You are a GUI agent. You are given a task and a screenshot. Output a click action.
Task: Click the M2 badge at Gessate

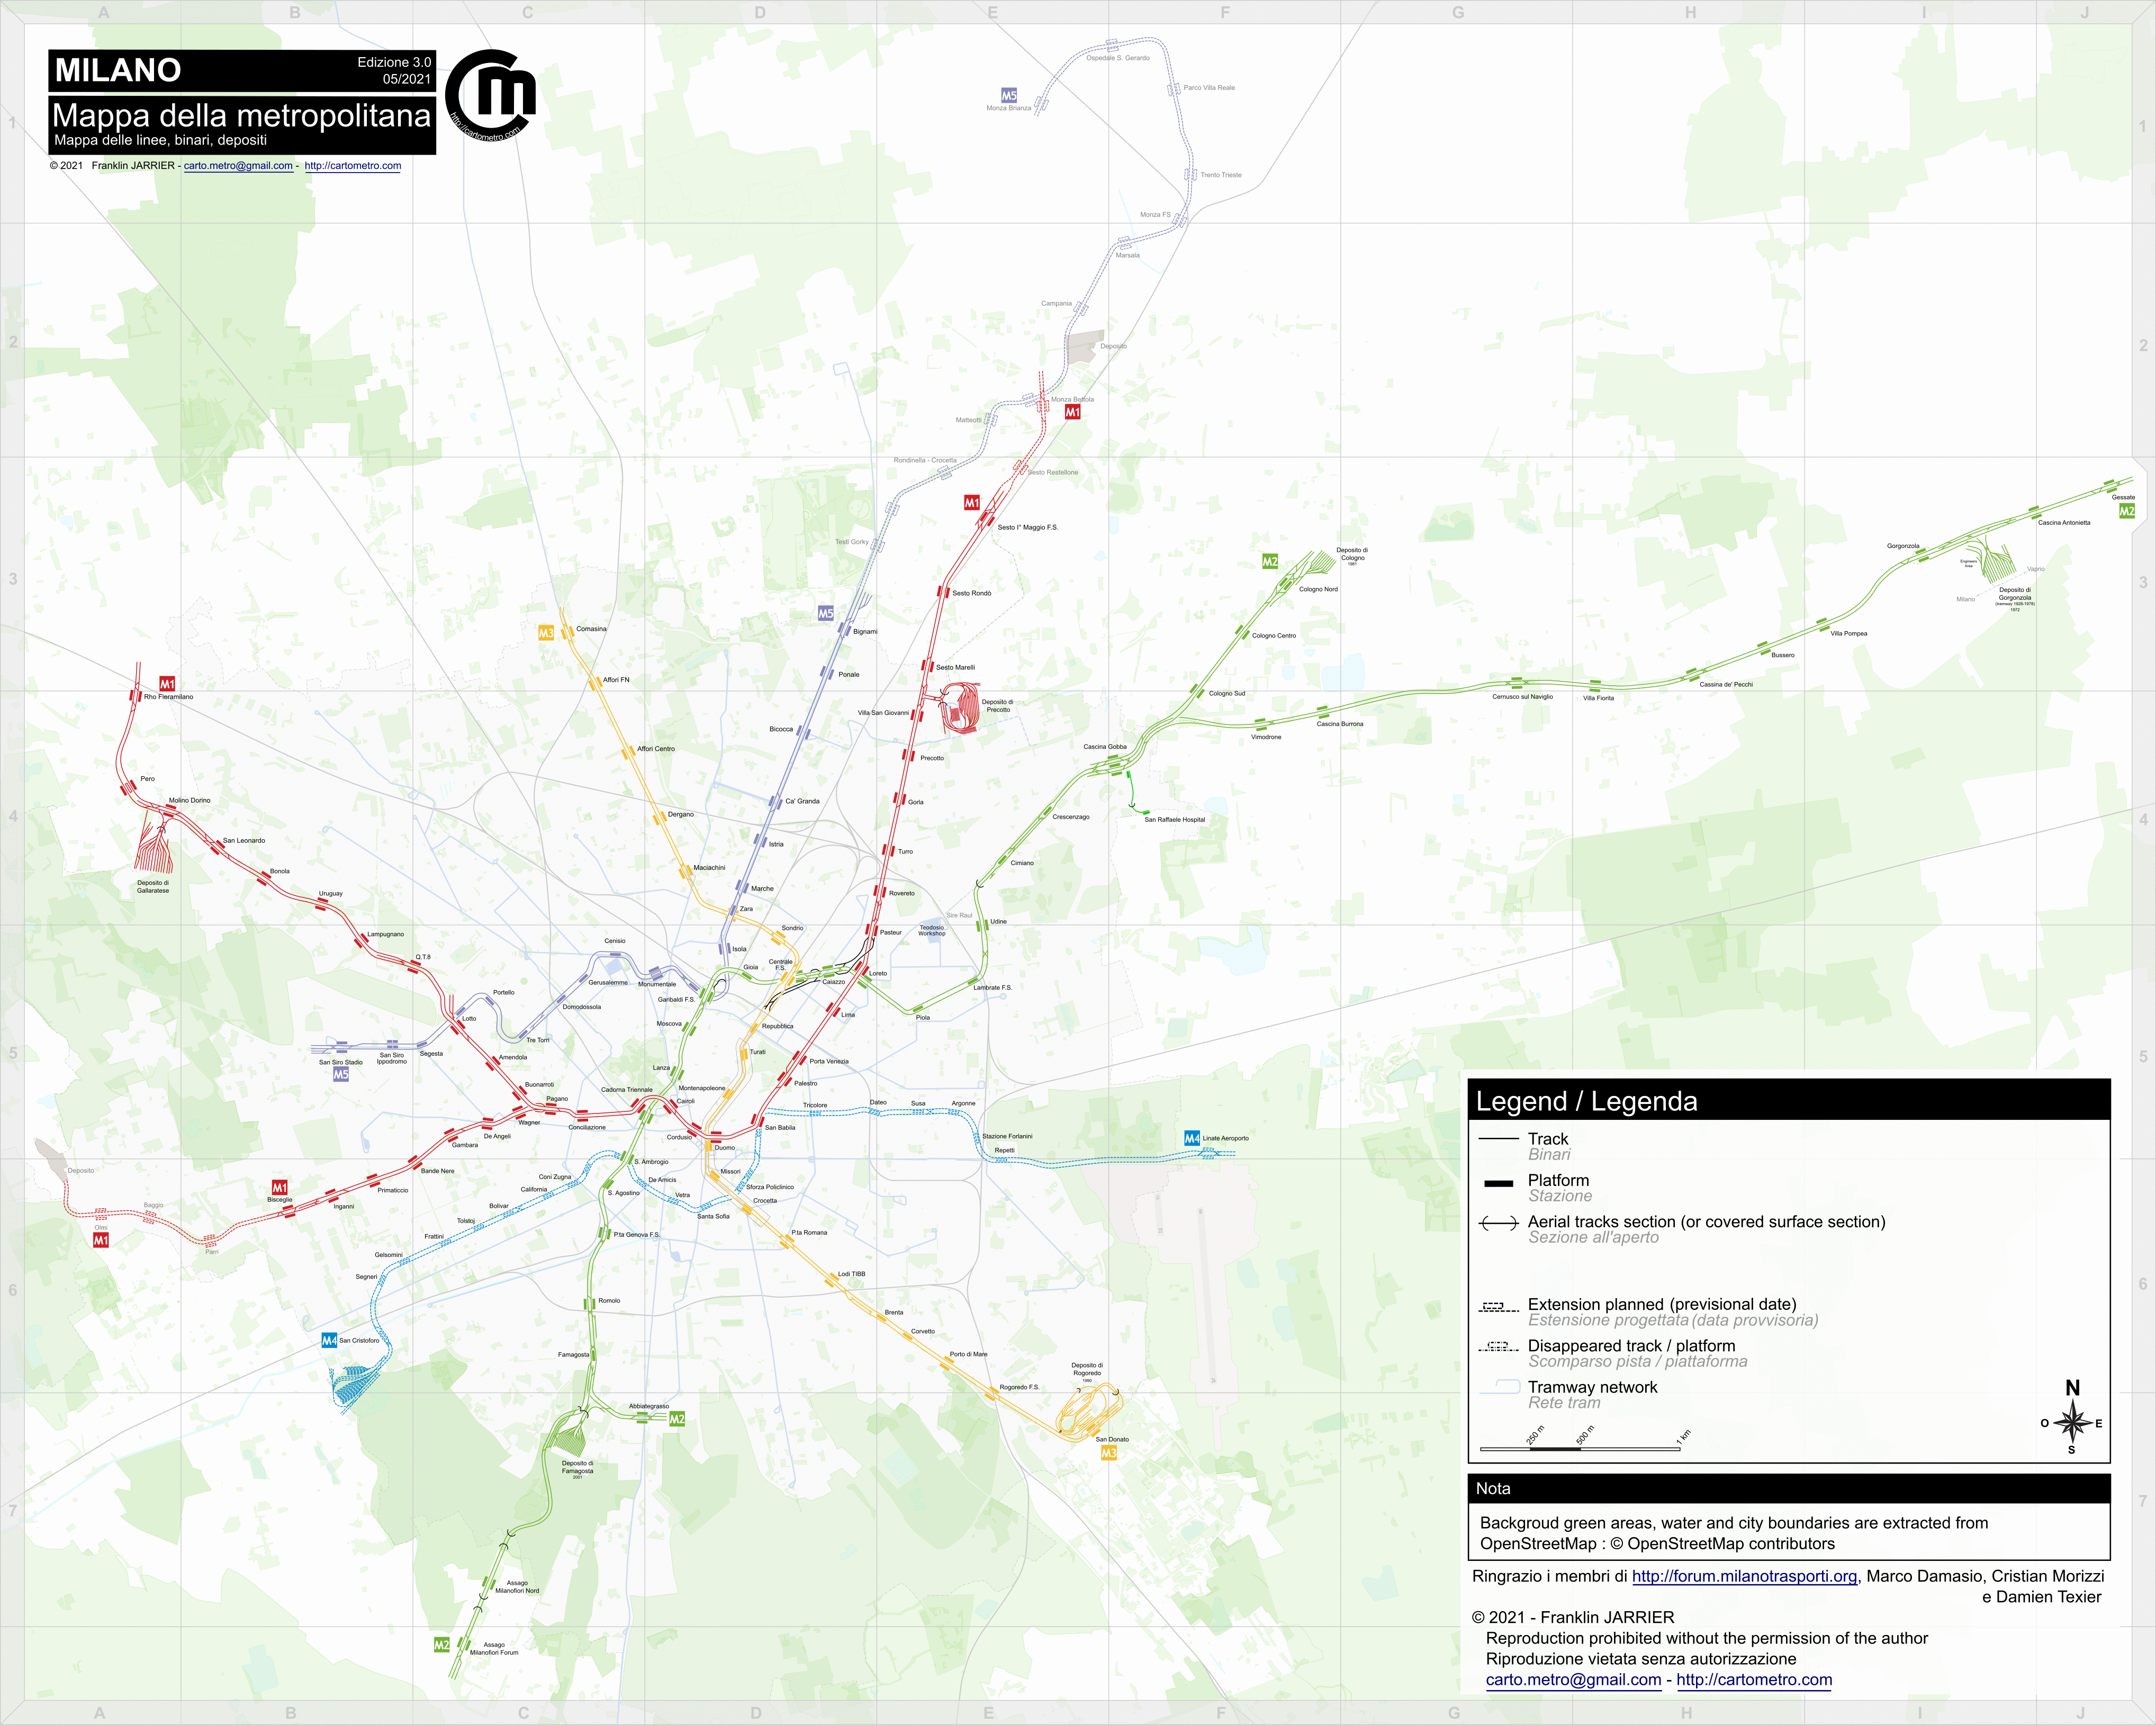click(2127, 511)
